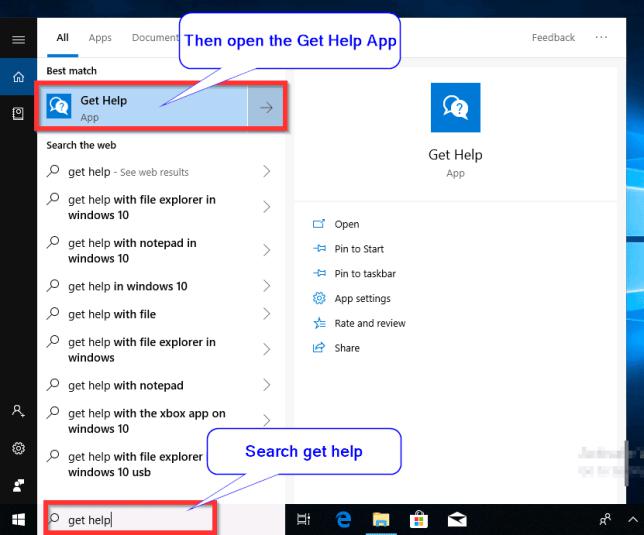Click the large Get Help tile in preview pane
Viewport: 644px width, 535px height.
point(455,108)
